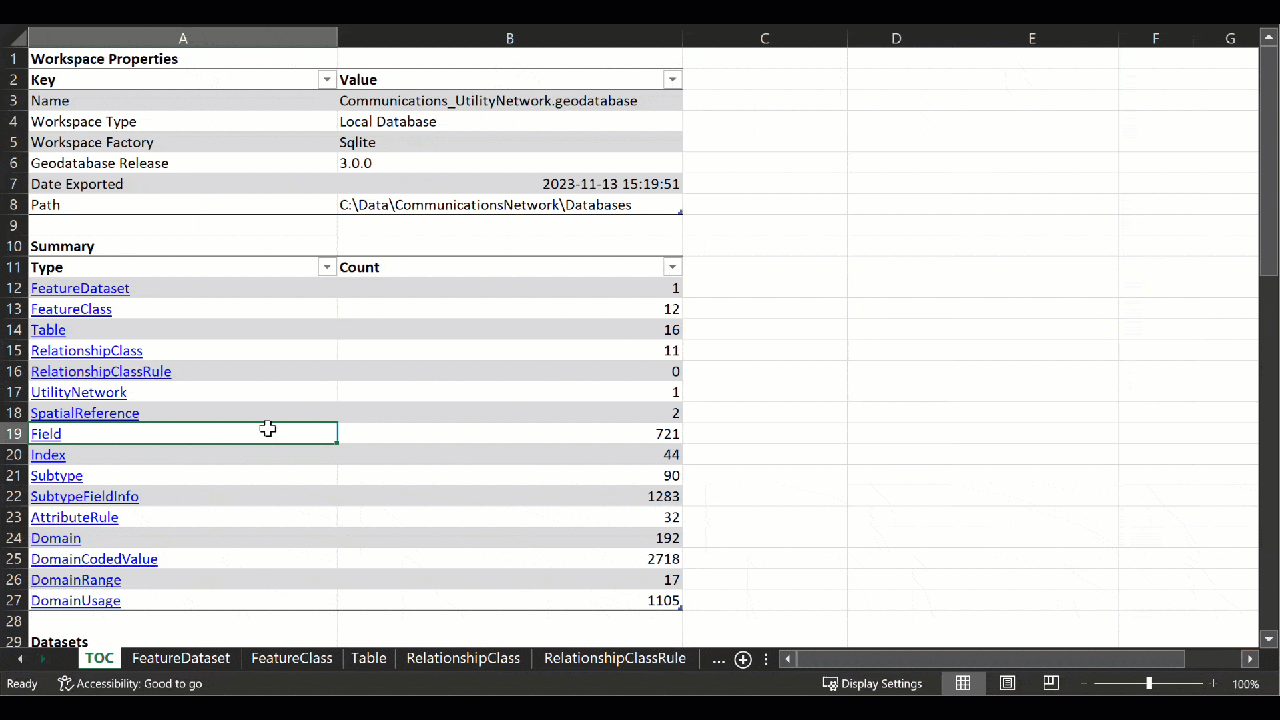Select the Sqlite value cell
Screen dimensions: 1280x720
pos(510,143)
